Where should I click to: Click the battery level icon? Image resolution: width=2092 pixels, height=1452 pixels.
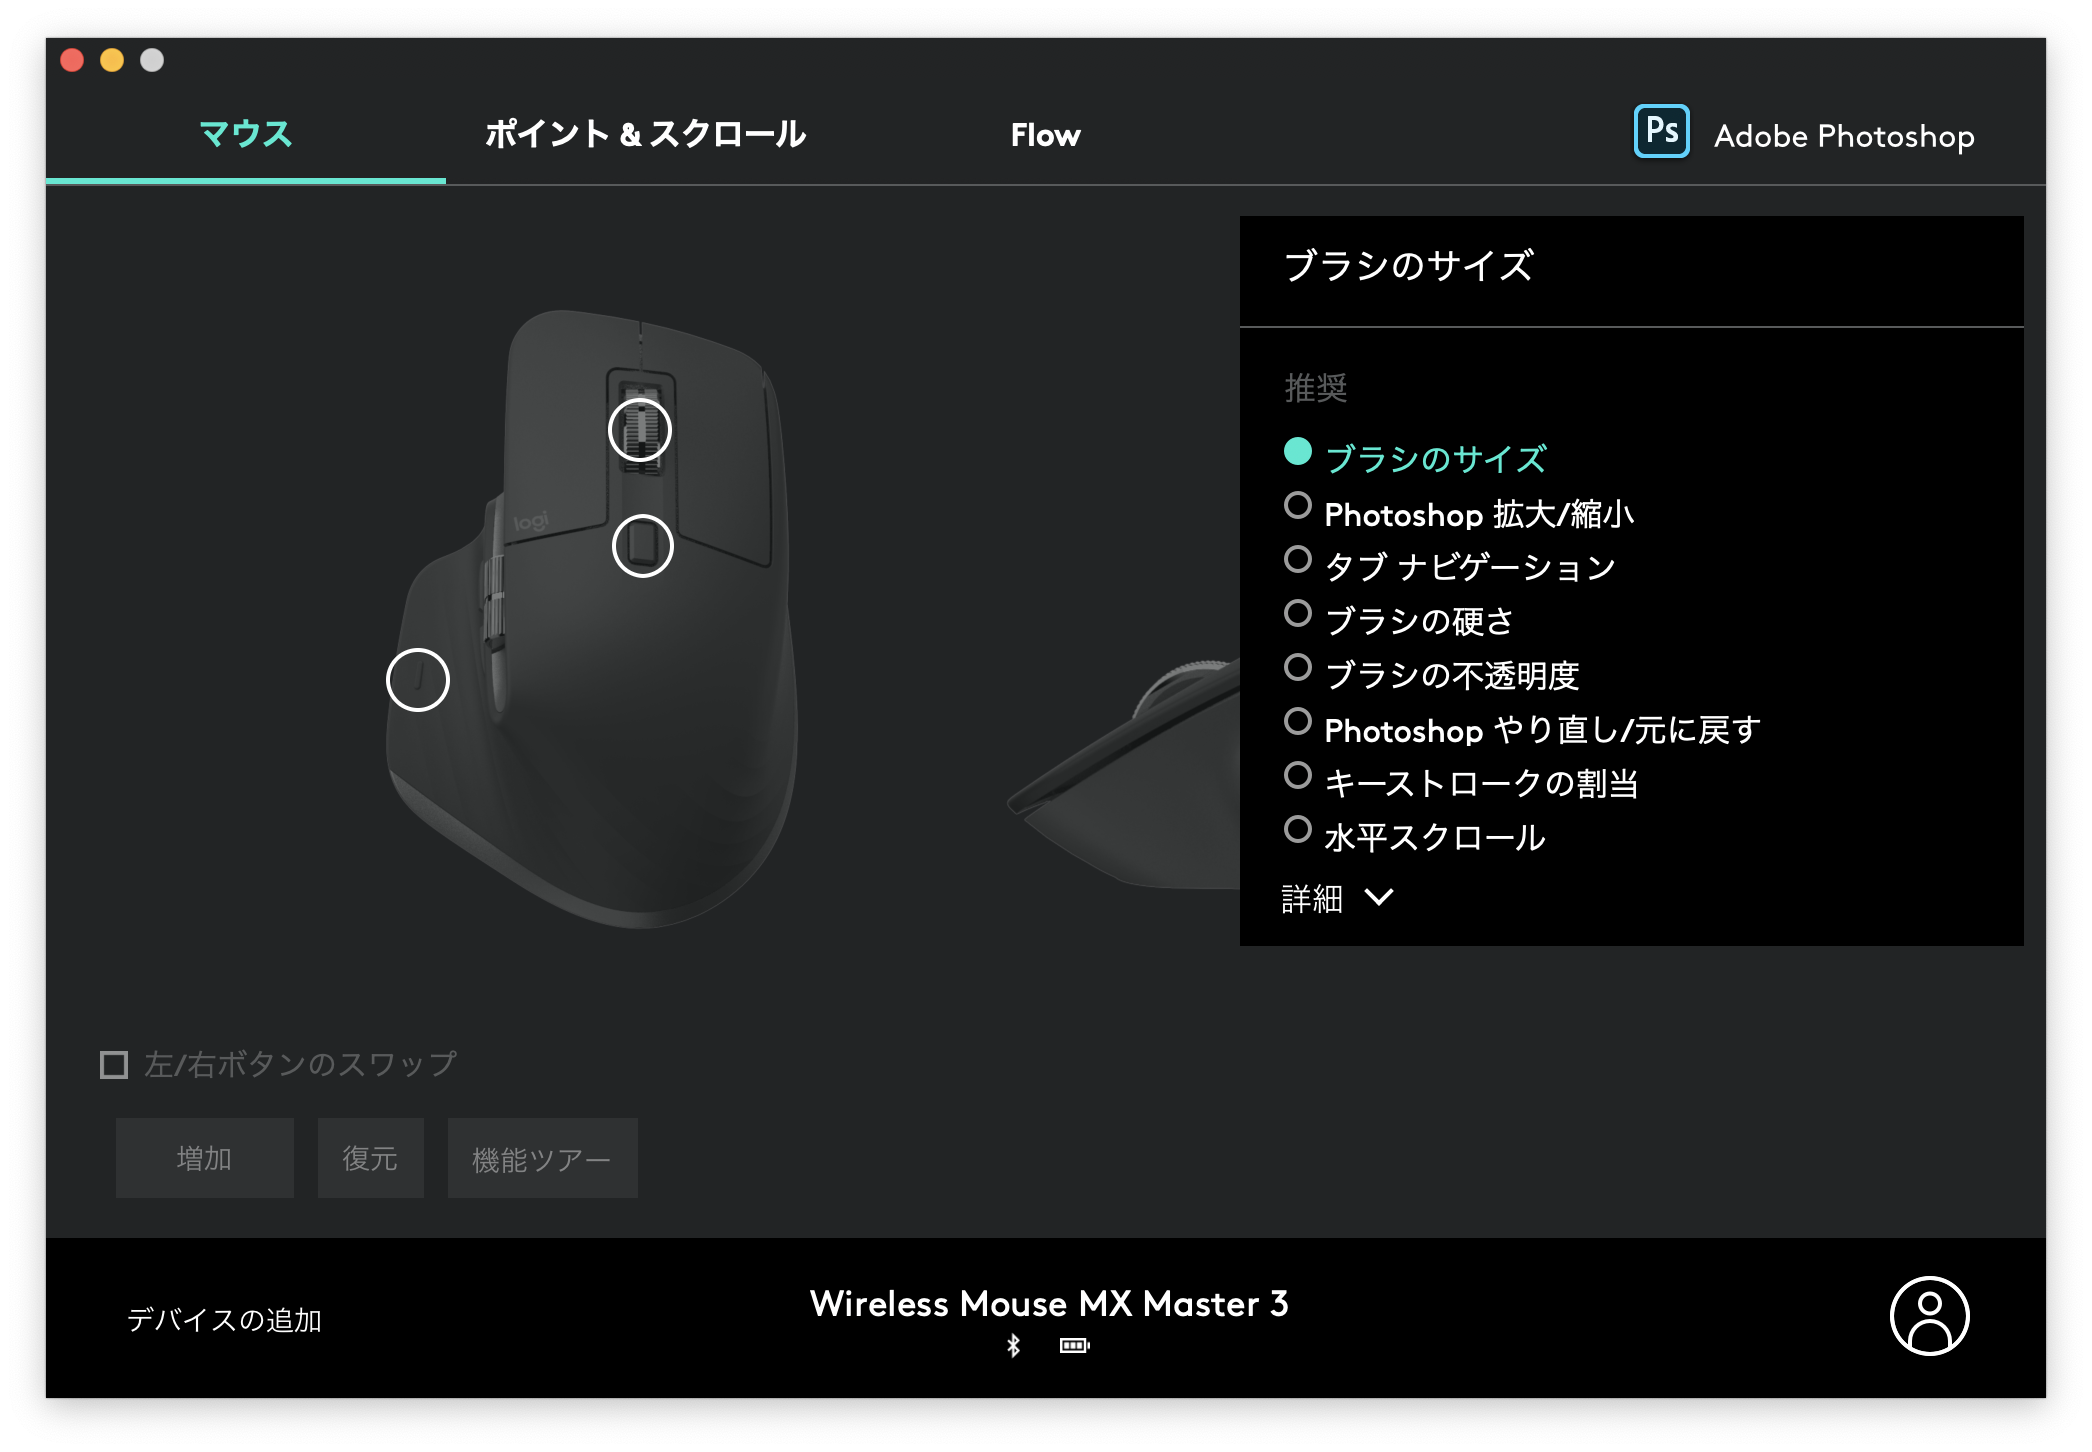[x=1074, y=1346]
